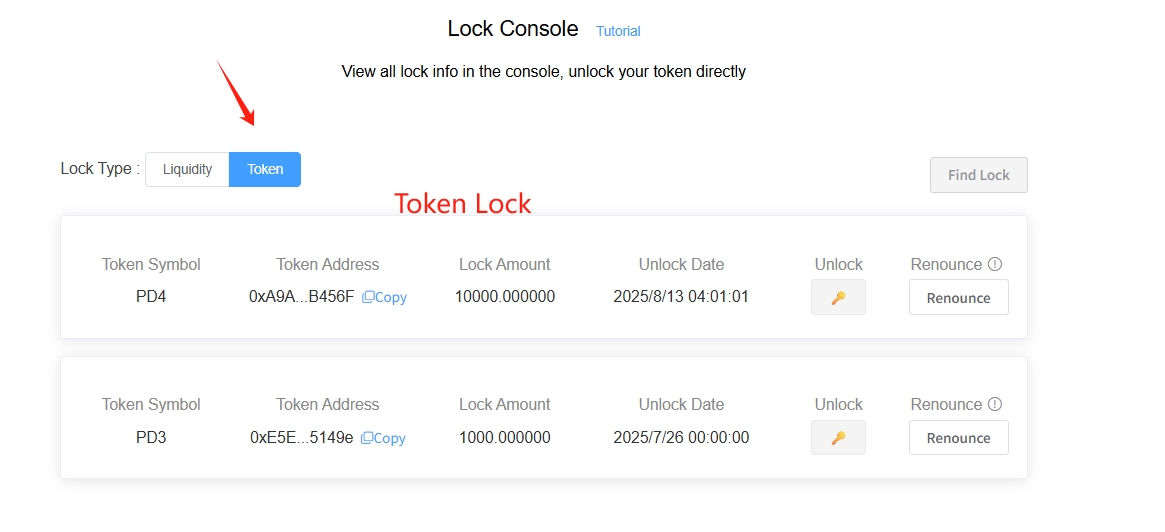Copy the PD4 token address text link

(391, 297)
